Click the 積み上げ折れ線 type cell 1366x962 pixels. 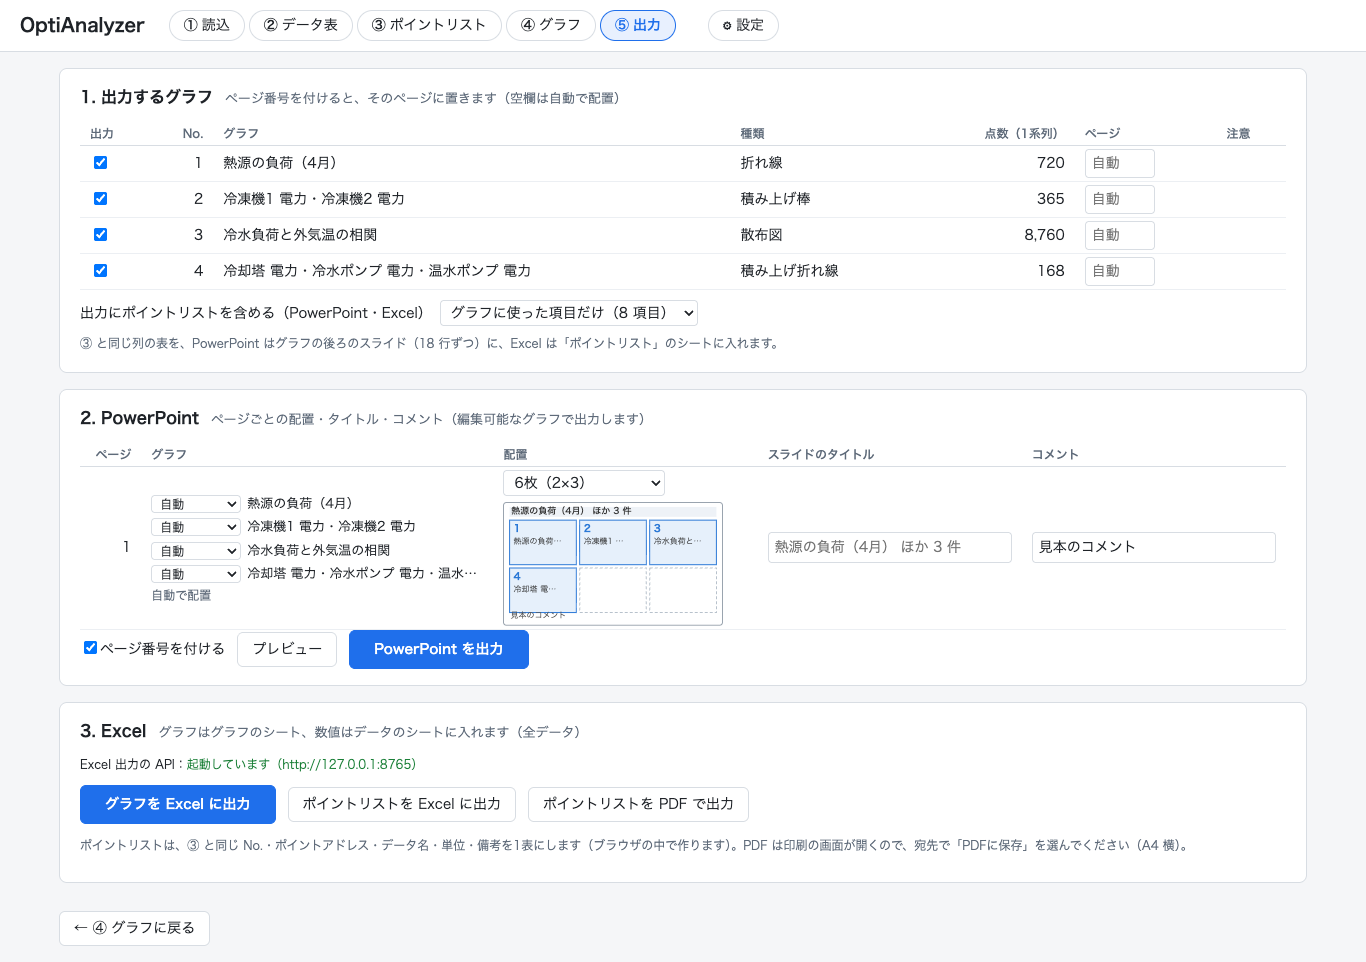click(x=789, y=271)
